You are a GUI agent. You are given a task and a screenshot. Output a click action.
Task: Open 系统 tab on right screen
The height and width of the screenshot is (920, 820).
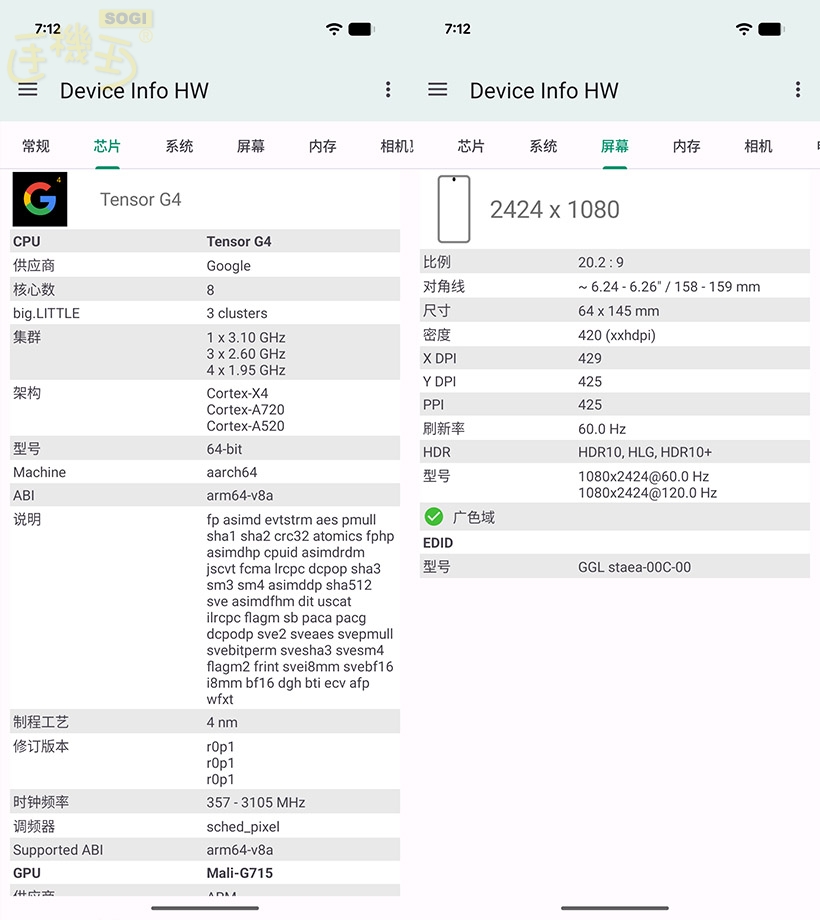(x=543, y=146)
